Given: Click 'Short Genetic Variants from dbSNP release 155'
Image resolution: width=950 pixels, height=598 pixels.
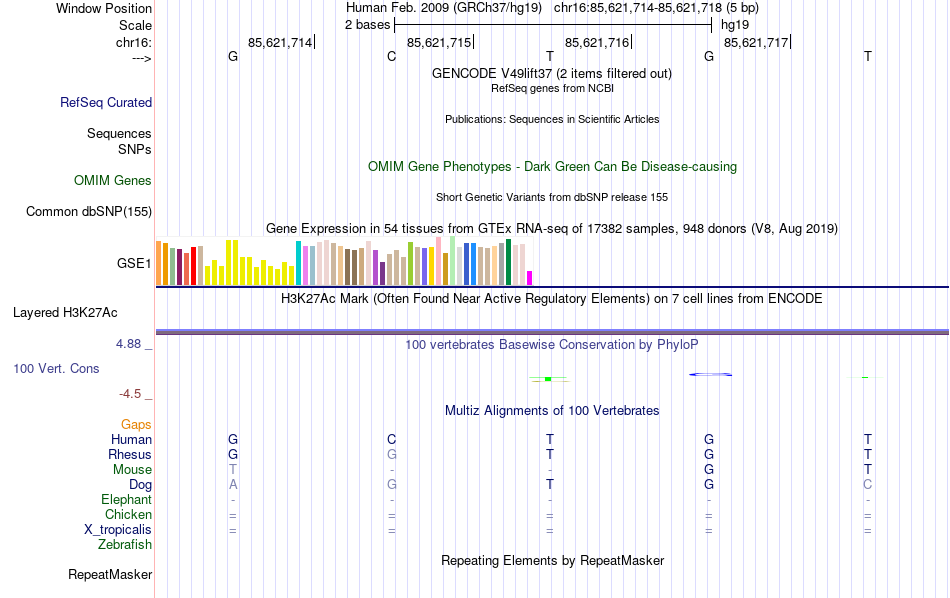Looking at the screenshot, I should pyautogui.click(x=552, y=198).
